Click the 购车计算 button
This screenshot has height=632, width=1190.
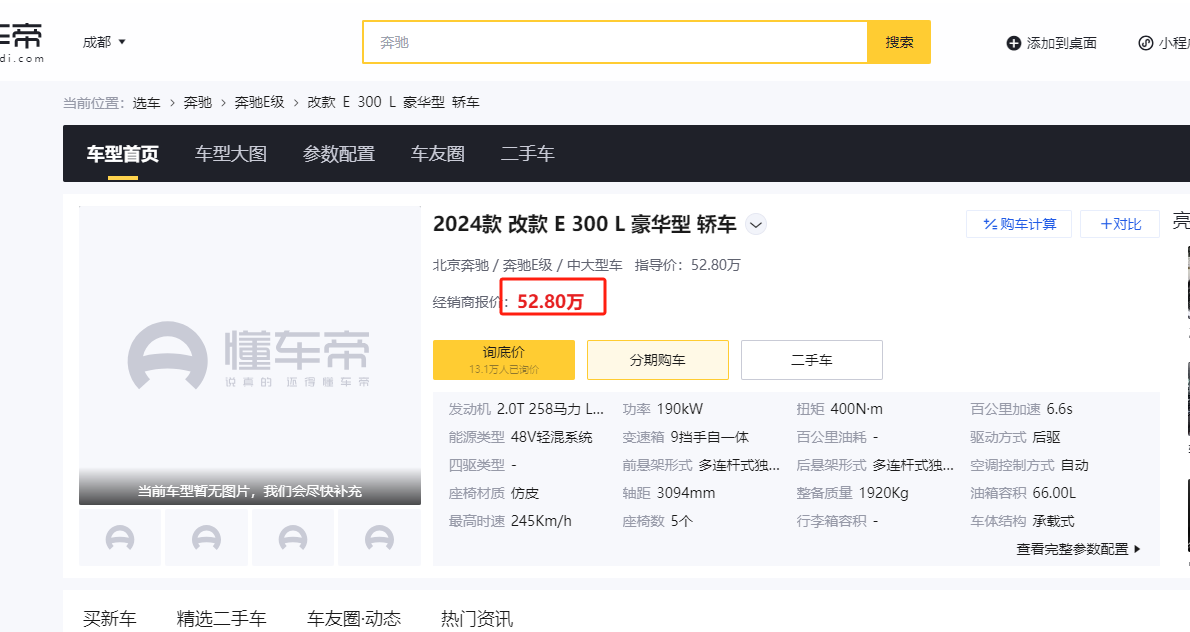pyautogui.click(x=1018, y=224)
